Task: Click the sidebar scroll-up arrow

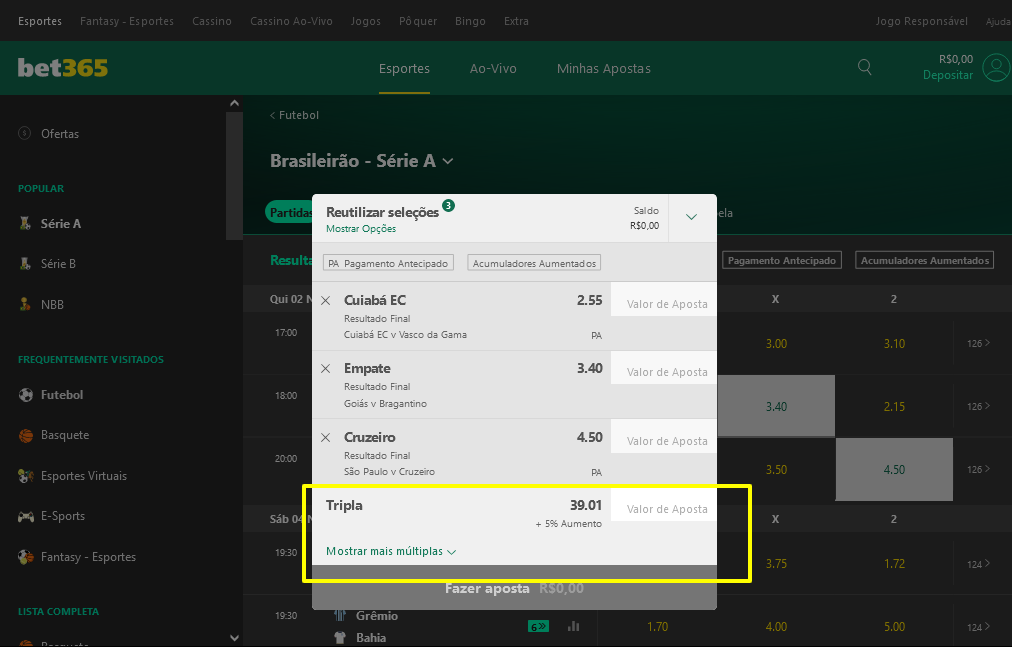Action: point(234,103)
